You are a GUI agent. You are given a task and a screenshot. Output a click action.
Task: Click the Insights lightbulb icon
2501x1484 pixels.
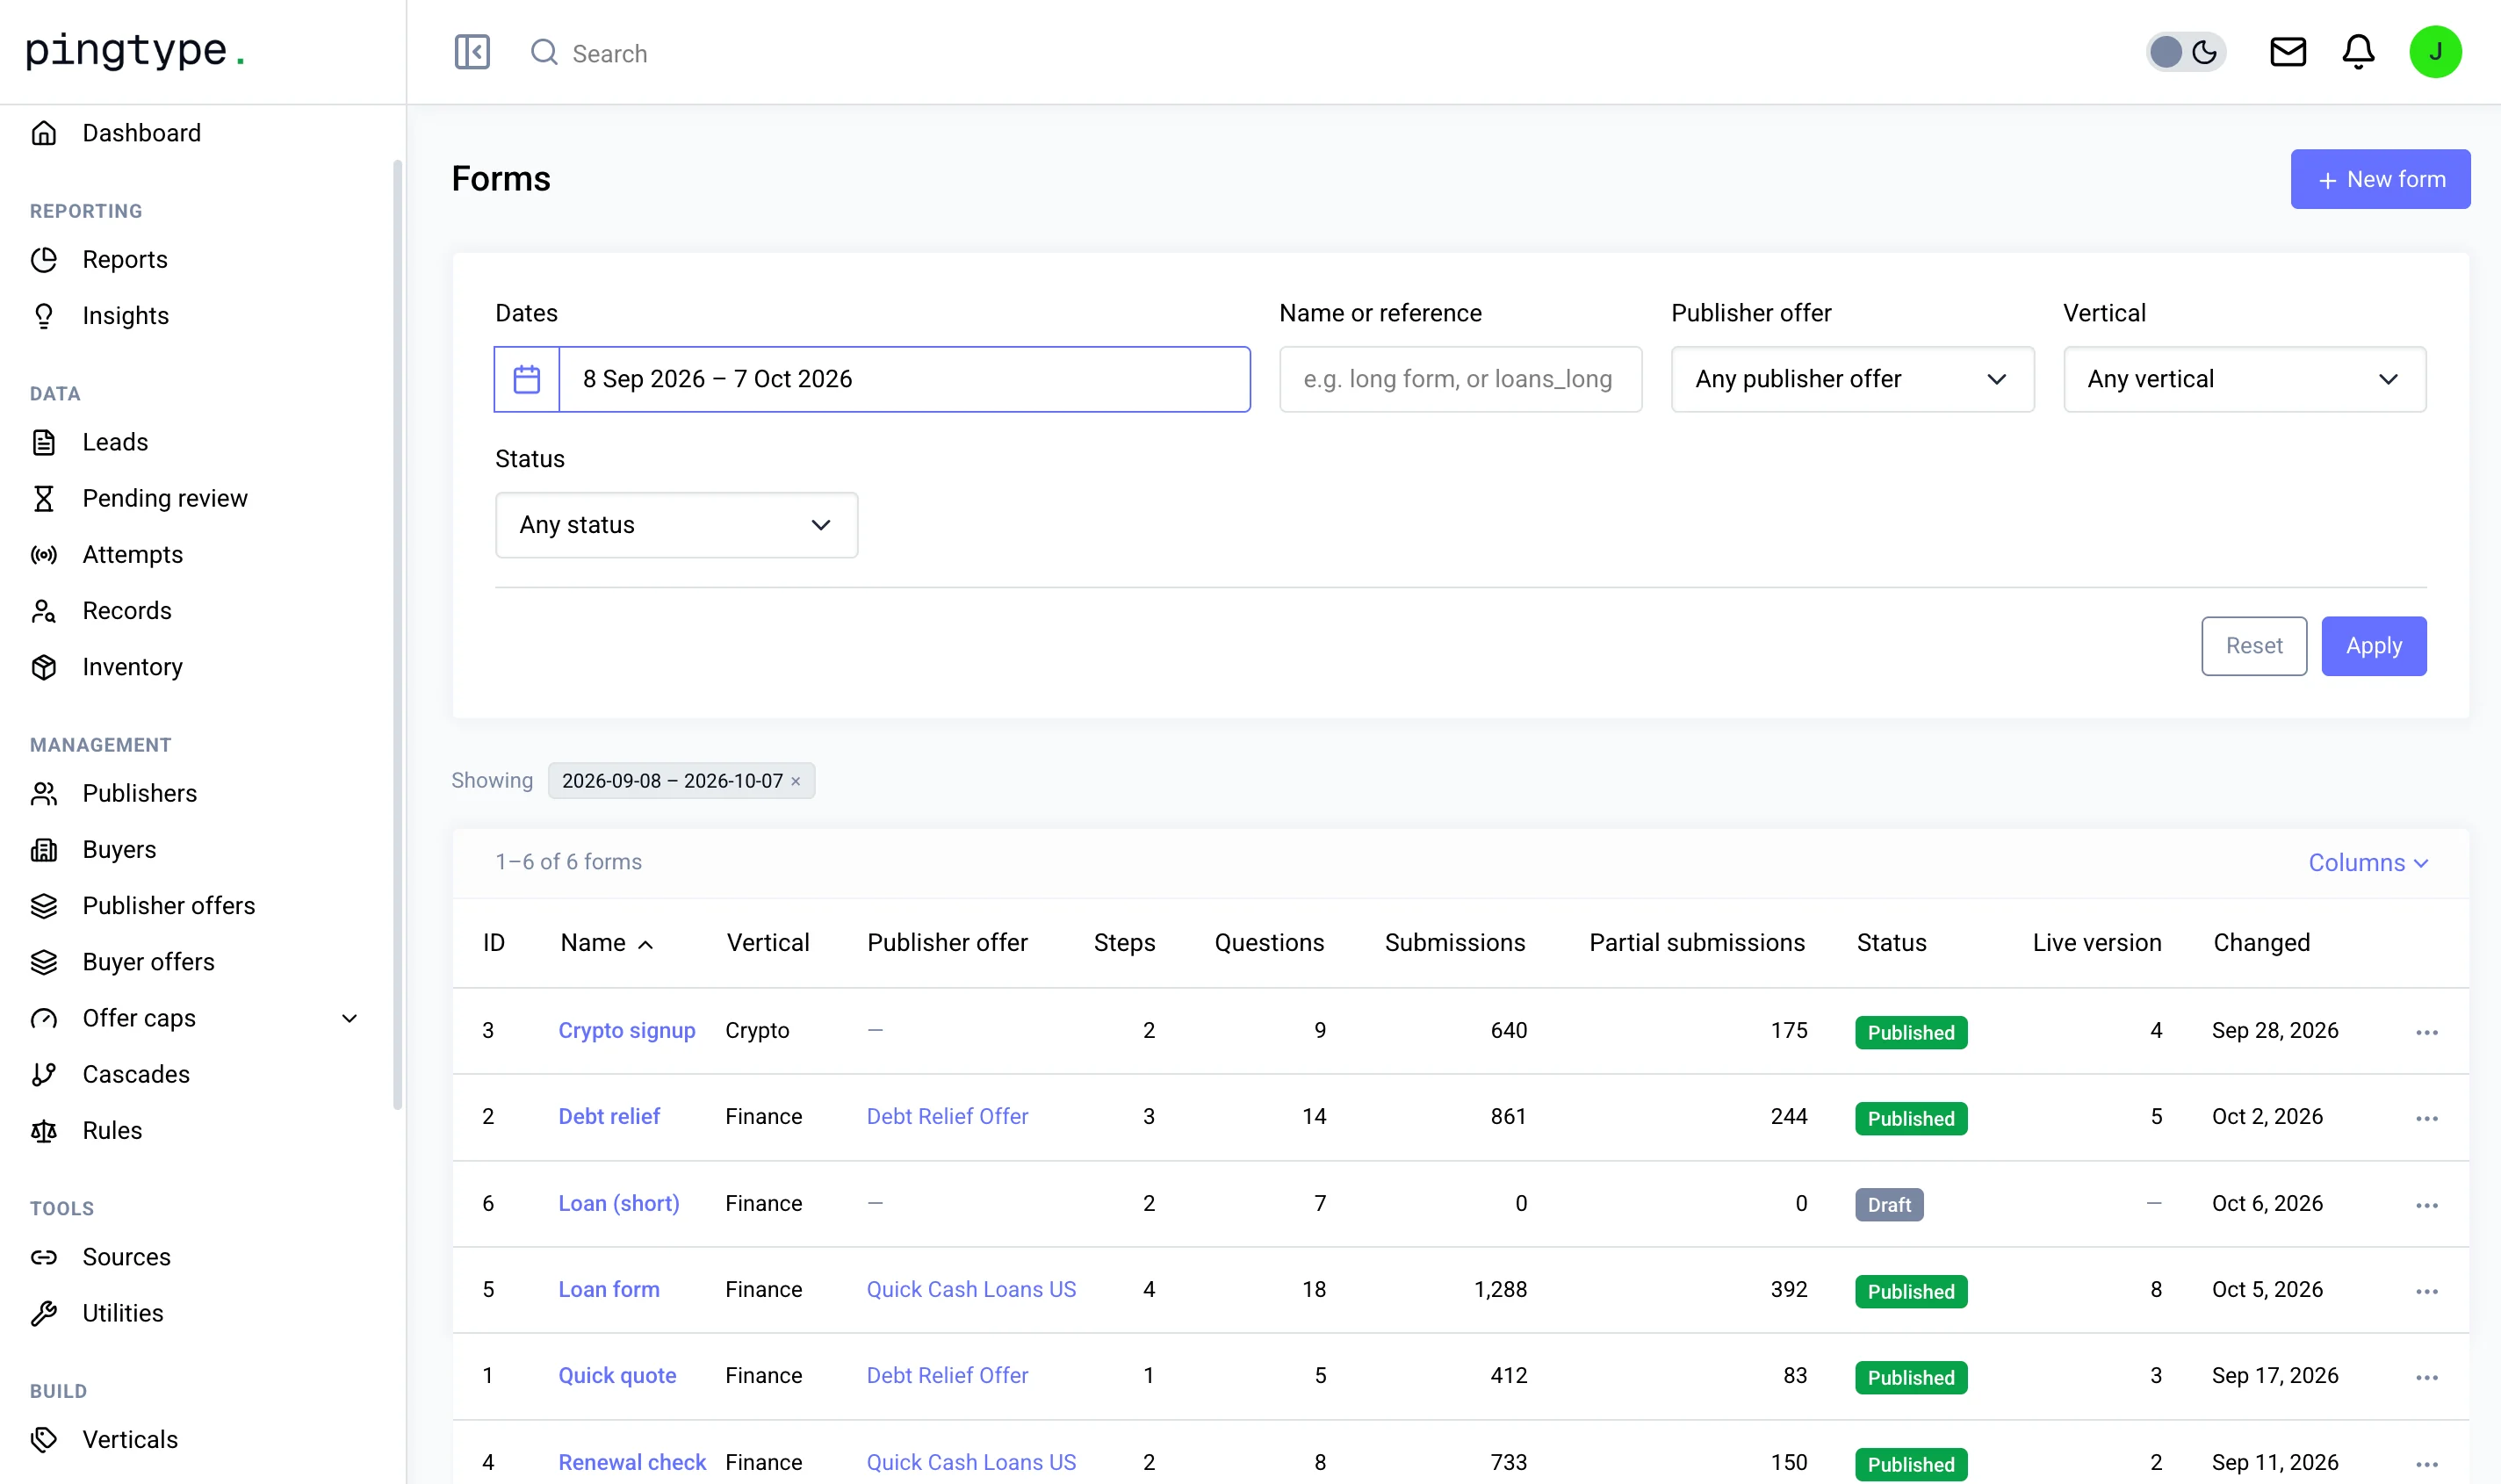44,316
